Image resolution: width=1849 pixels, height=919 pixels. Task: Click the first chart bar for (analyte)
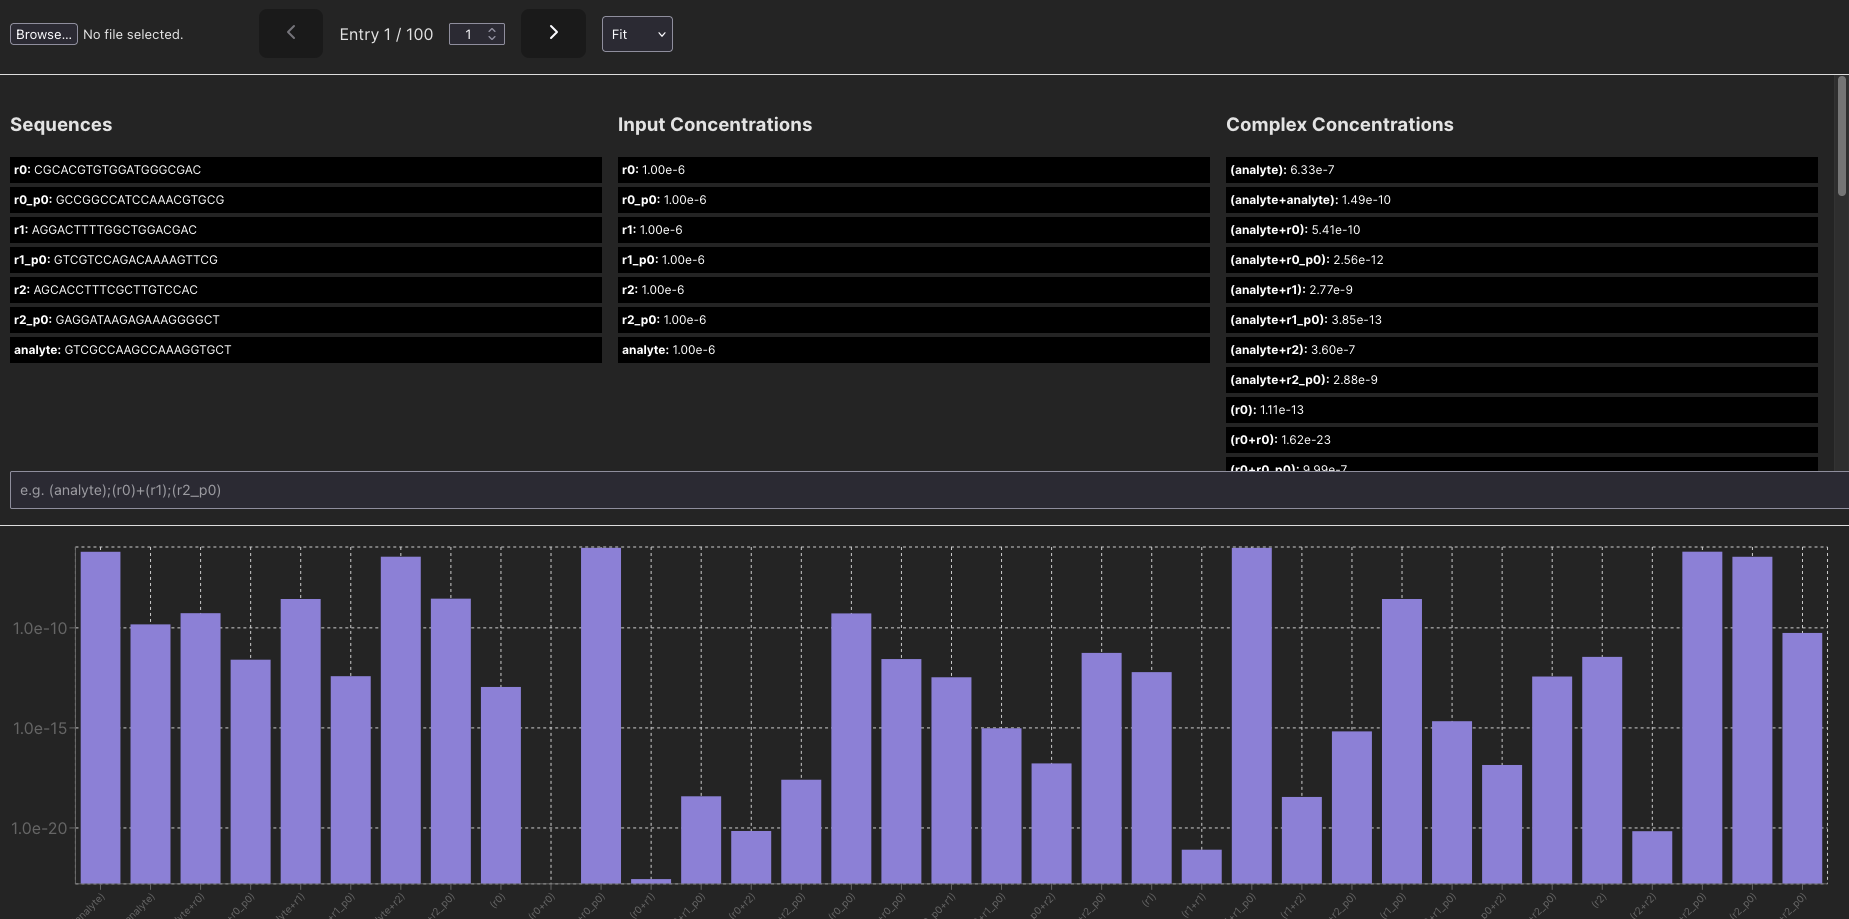tap(100, 717)
